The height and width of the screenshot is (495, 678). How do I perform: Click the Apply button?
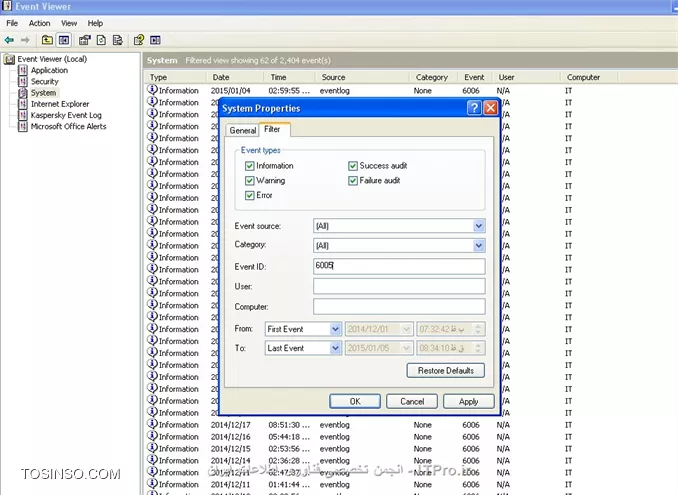469,401
